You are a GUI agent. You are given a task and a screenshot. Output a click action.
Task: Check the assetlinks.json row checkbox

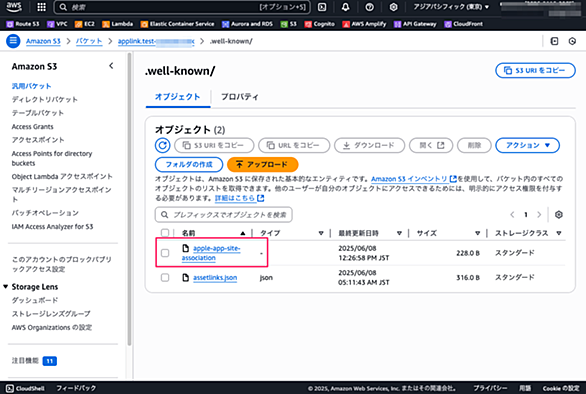click(165, 277)
